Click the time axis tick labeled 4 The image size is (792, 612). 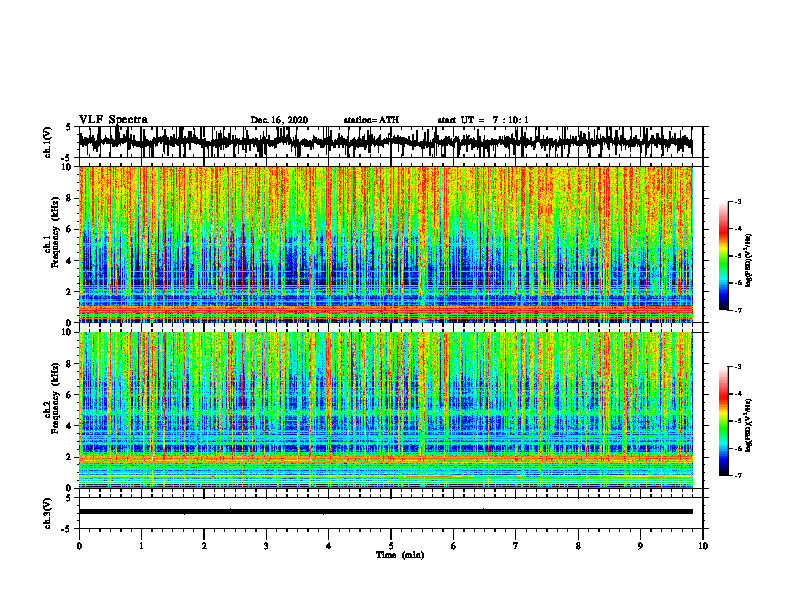tap(329, 546)
